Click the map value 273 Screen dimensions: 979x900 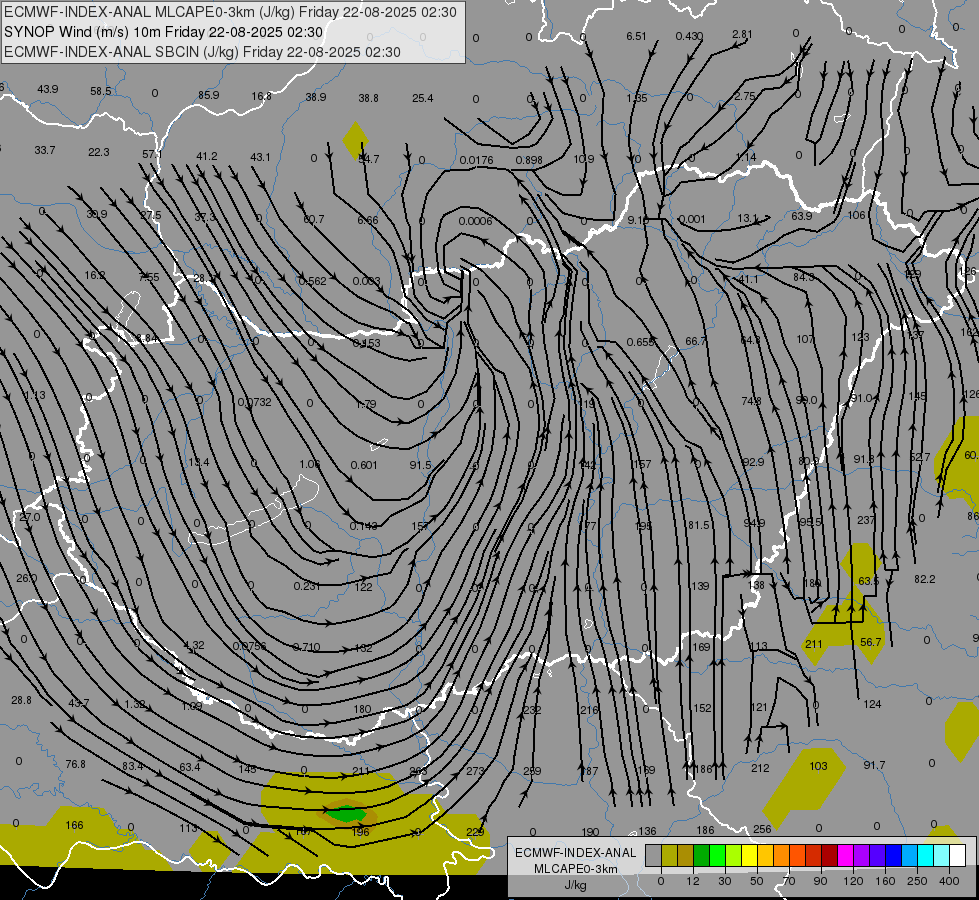(x=475, y=771)
